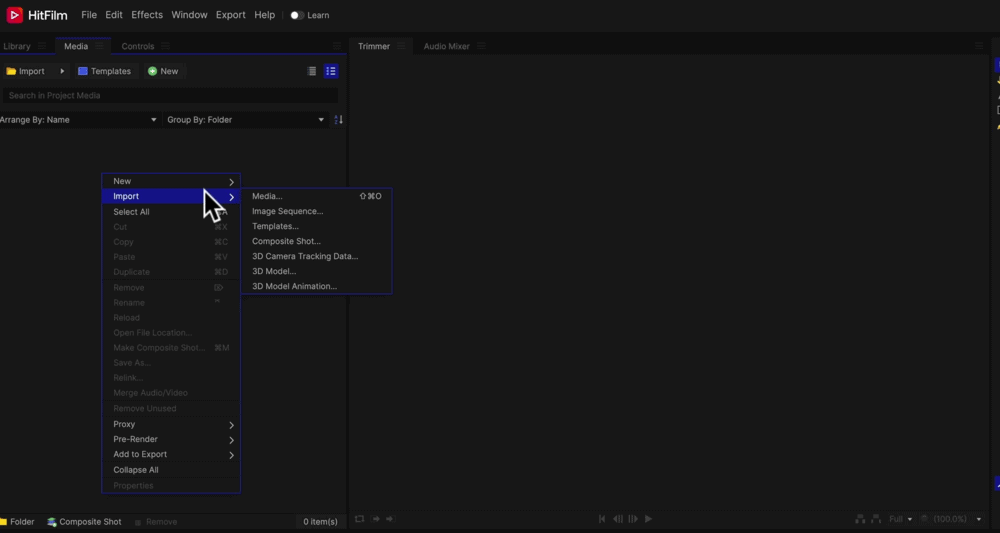Open the Arrange By: Name dropdown

tap(79, 120)
